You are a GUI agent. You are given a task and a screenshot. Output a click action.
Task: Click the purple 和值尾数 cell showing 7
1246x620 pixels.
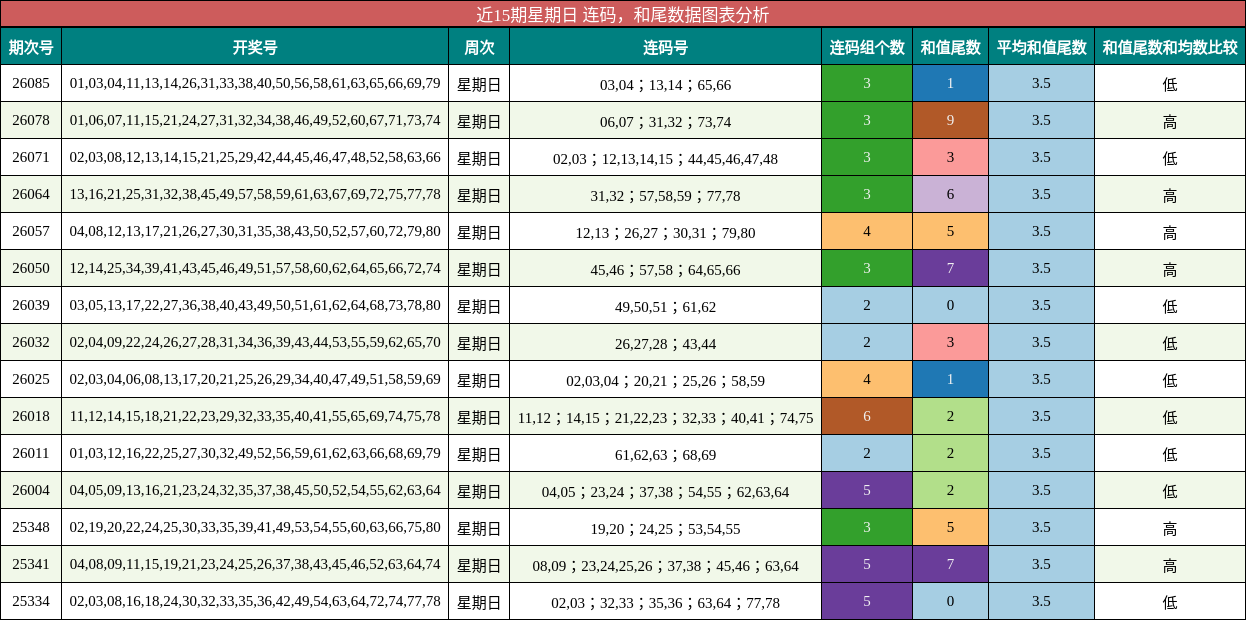950,268
